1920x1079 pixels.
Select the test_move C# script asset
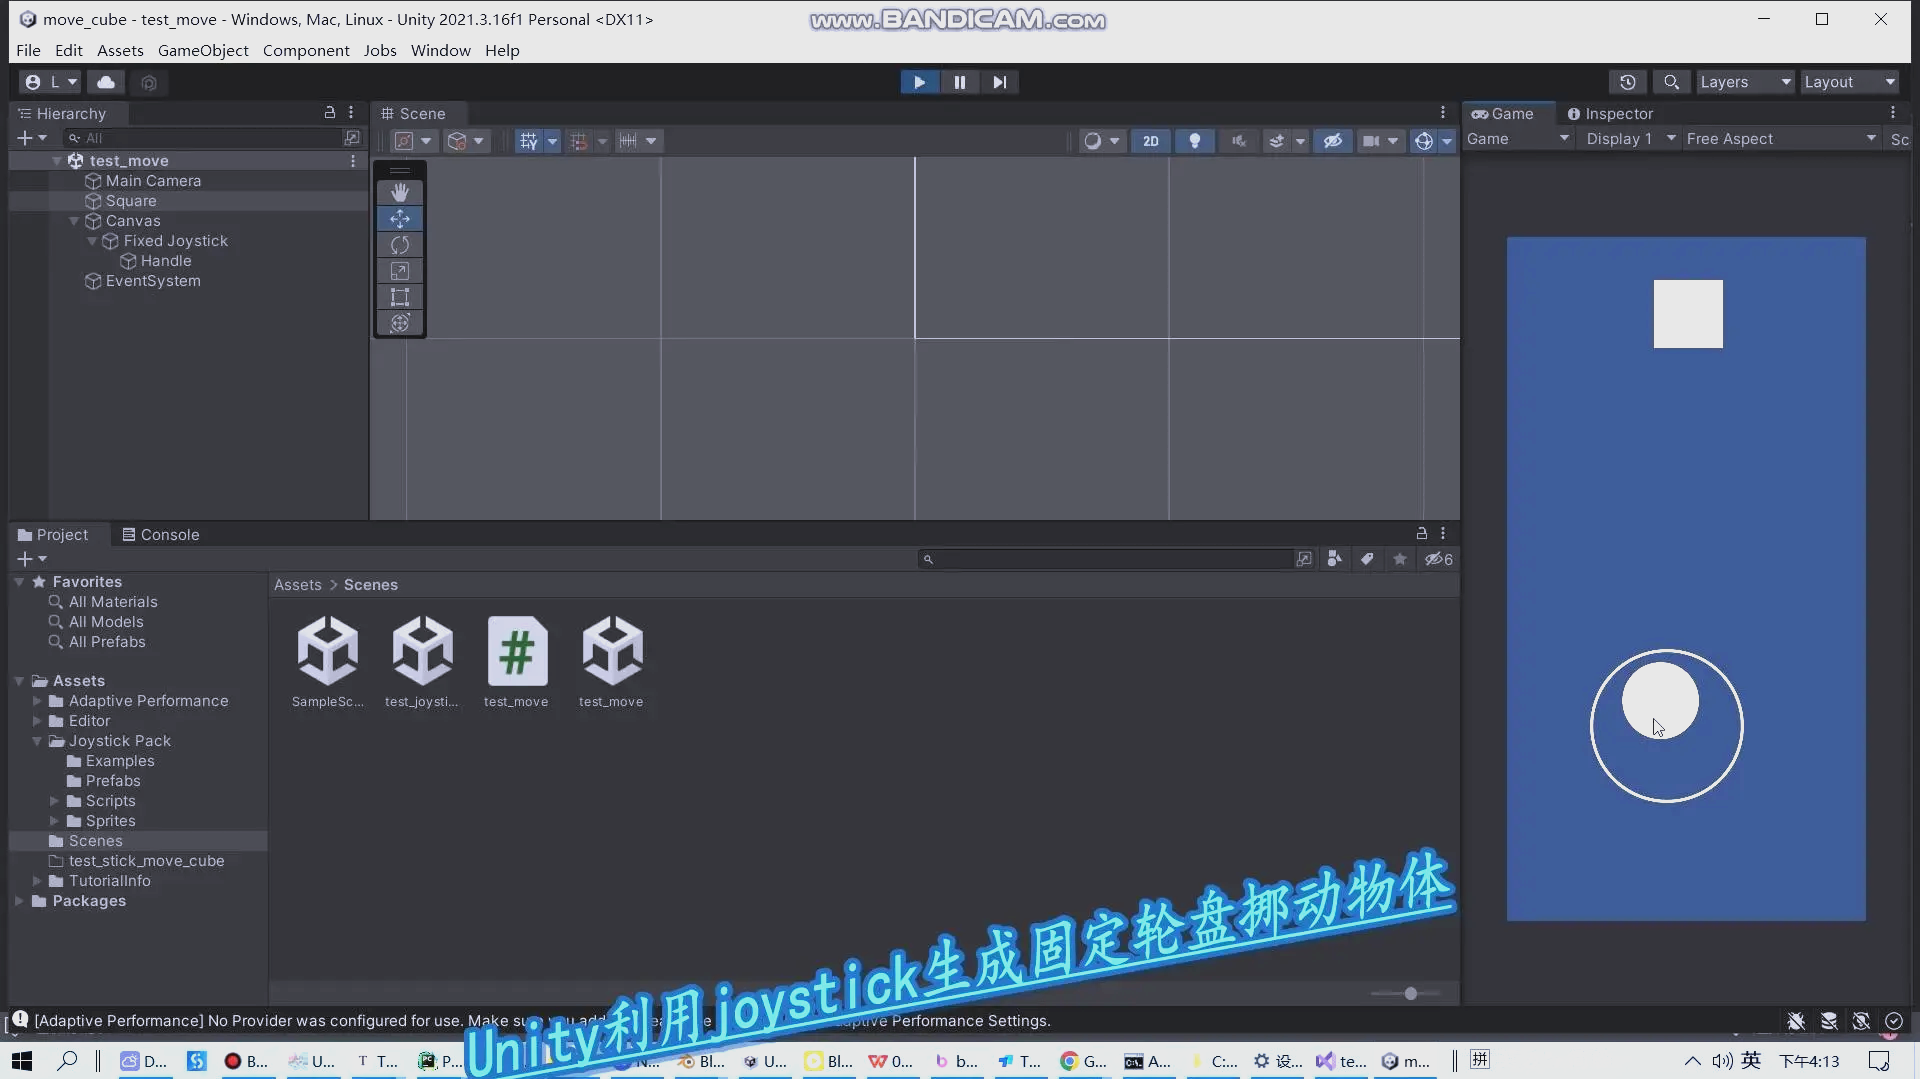(517, 662)
